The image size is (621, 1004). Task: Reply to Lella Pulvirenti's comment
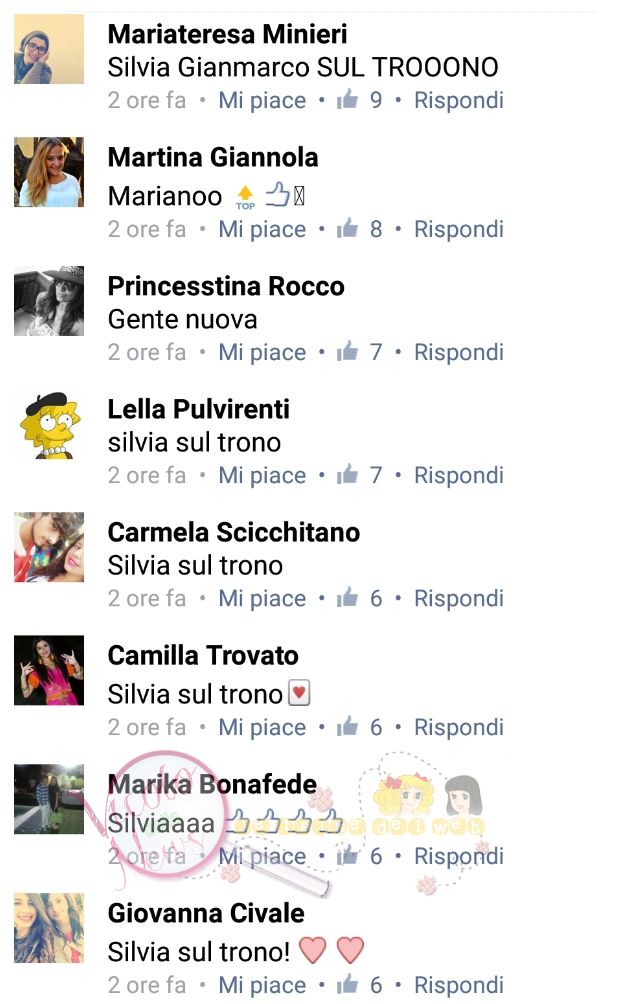459,475
